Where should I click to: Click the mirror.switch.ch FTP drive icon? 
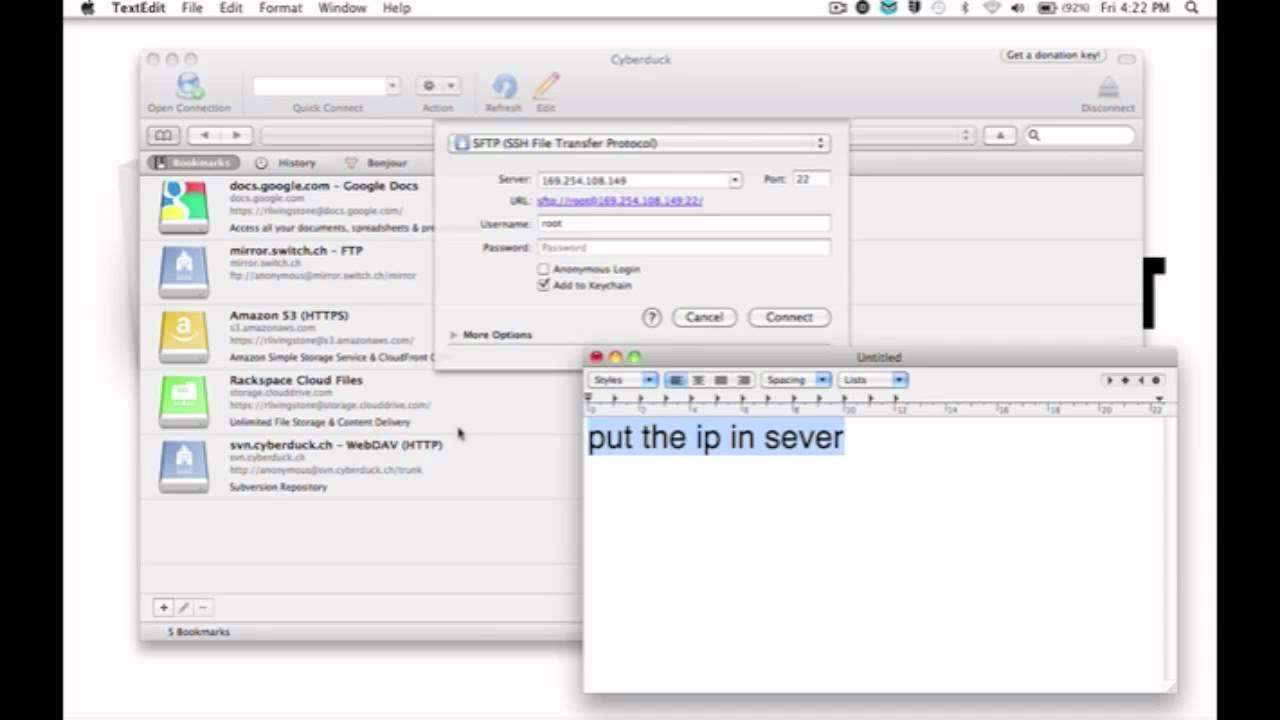(x=184, y=272)
